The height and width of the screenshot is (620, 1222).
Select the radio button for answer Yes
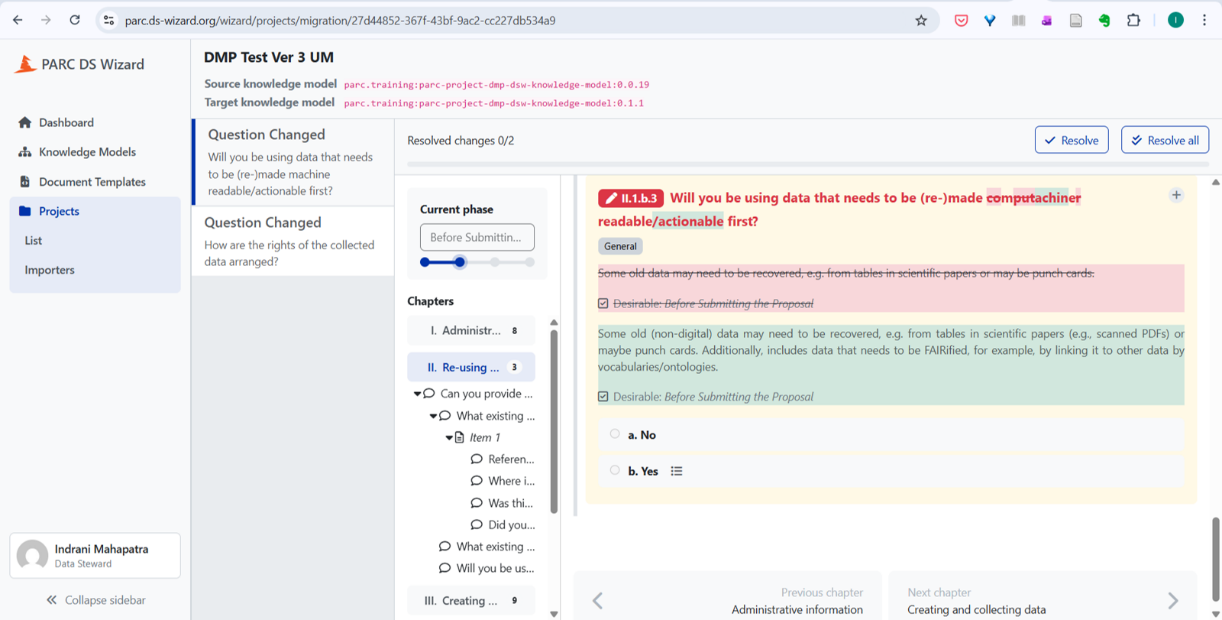point(615,470)
